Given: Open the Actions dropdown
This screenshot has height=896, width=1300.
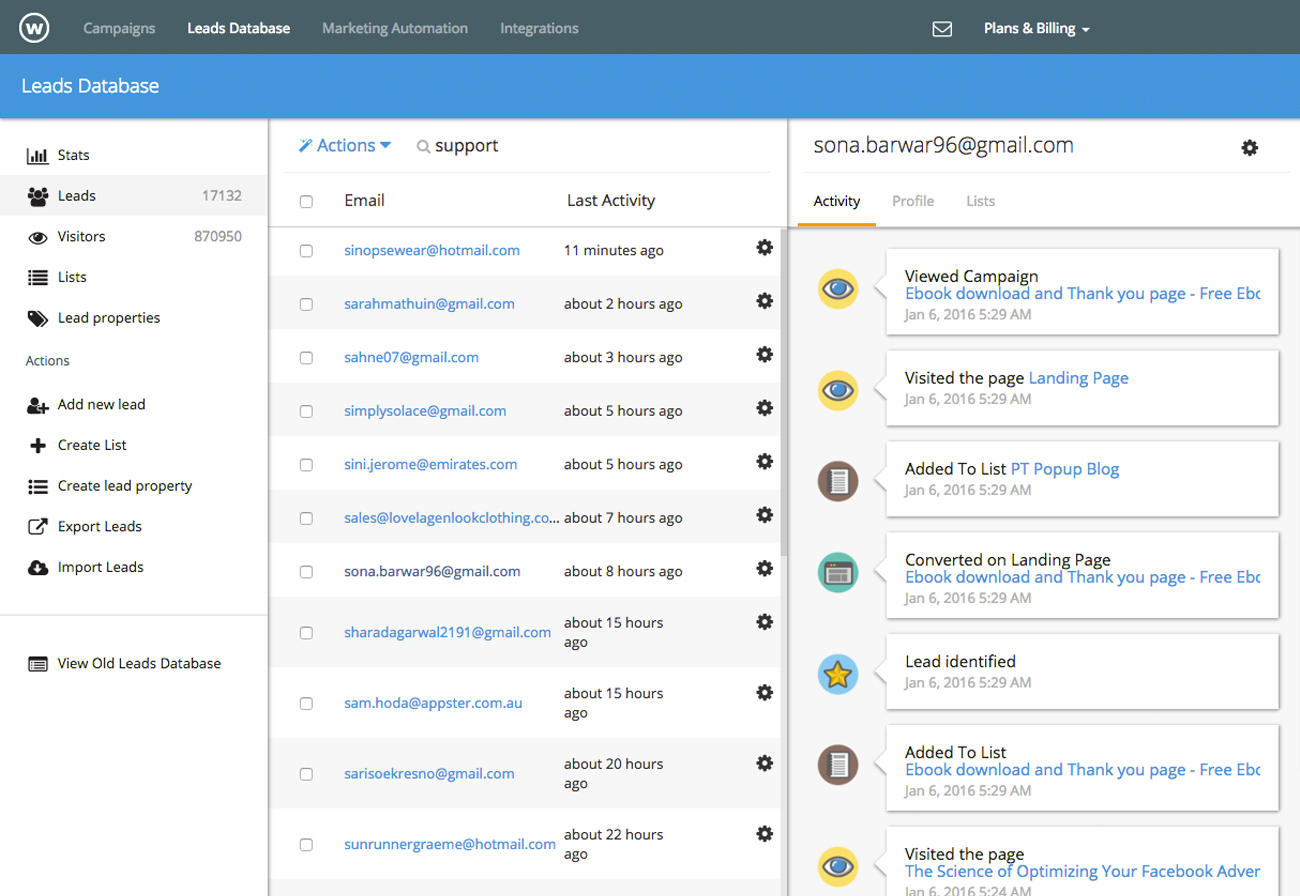Looking at the screenshot, I should (344, 145).
